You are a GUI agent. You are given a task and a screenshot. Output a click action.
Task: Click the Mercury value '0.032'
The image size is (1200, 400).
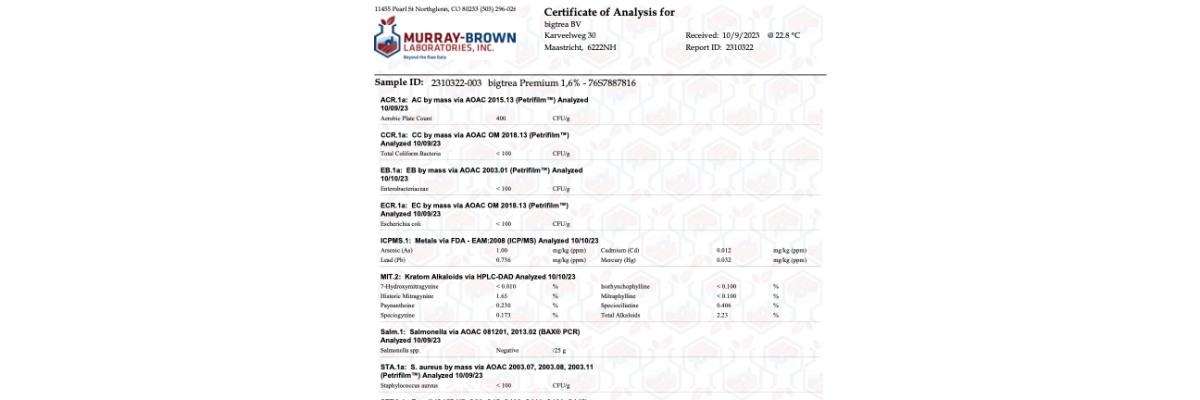pos(724,259)
